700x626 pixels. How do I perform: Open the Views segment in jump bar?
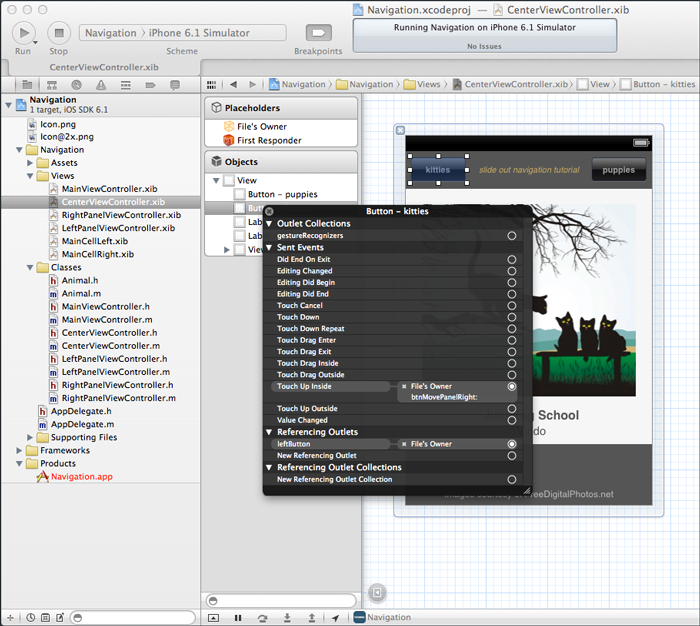point(422,84)
